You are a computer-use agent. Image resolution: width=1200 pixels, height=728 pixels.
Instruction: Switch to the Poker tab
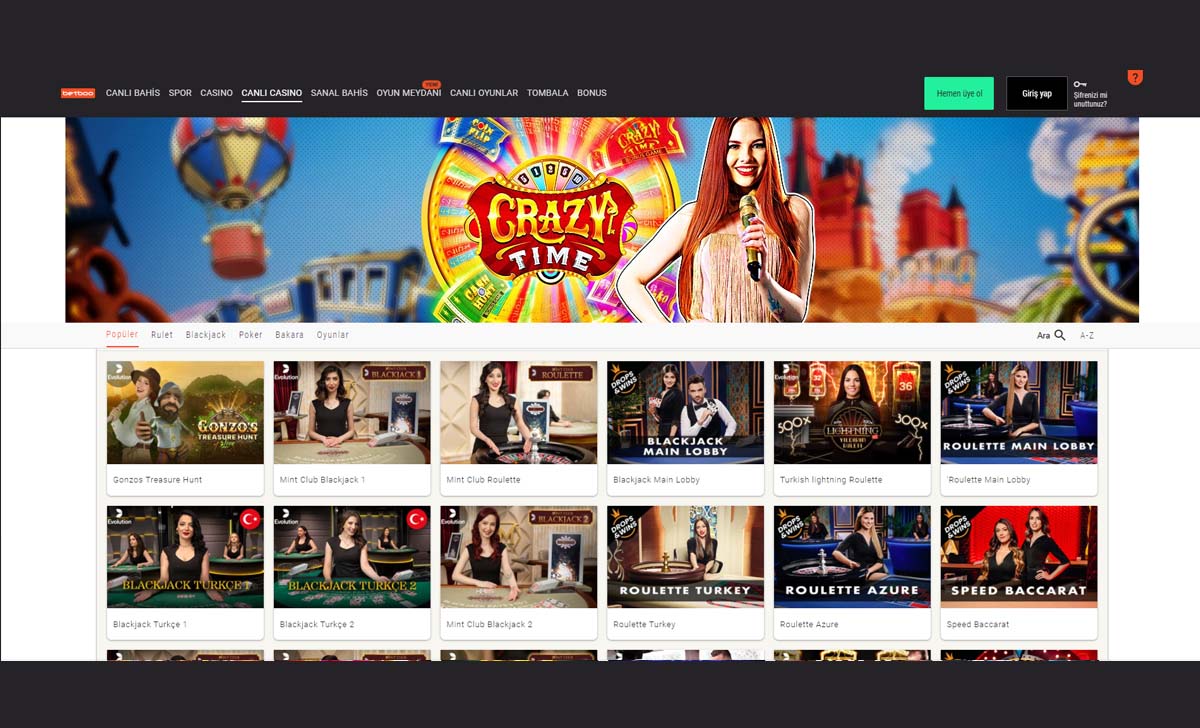coord(251,335)
